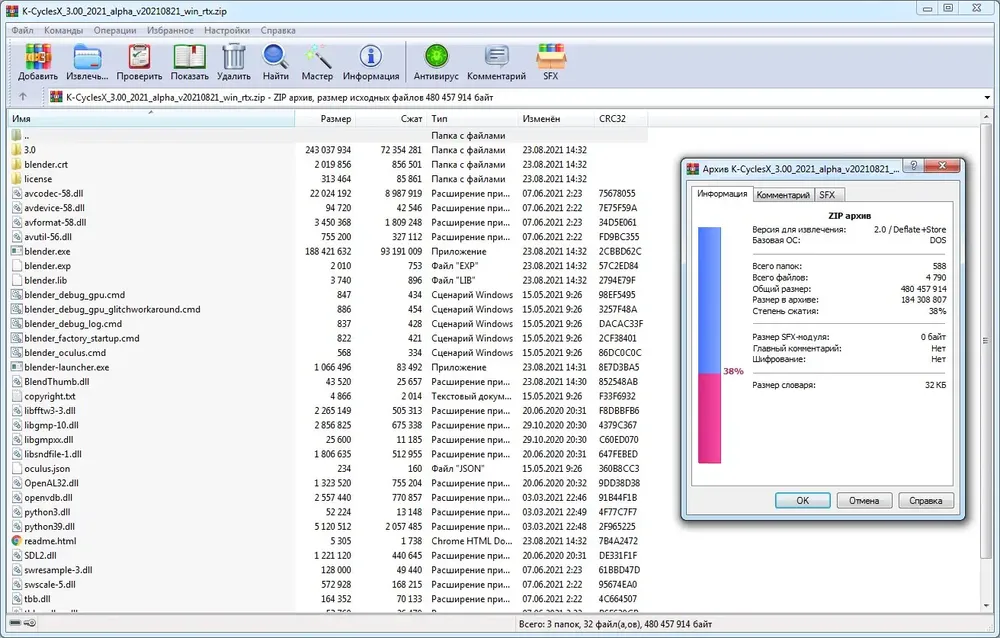
Task: Click the blender.crt folder icon
Action: 17,165
